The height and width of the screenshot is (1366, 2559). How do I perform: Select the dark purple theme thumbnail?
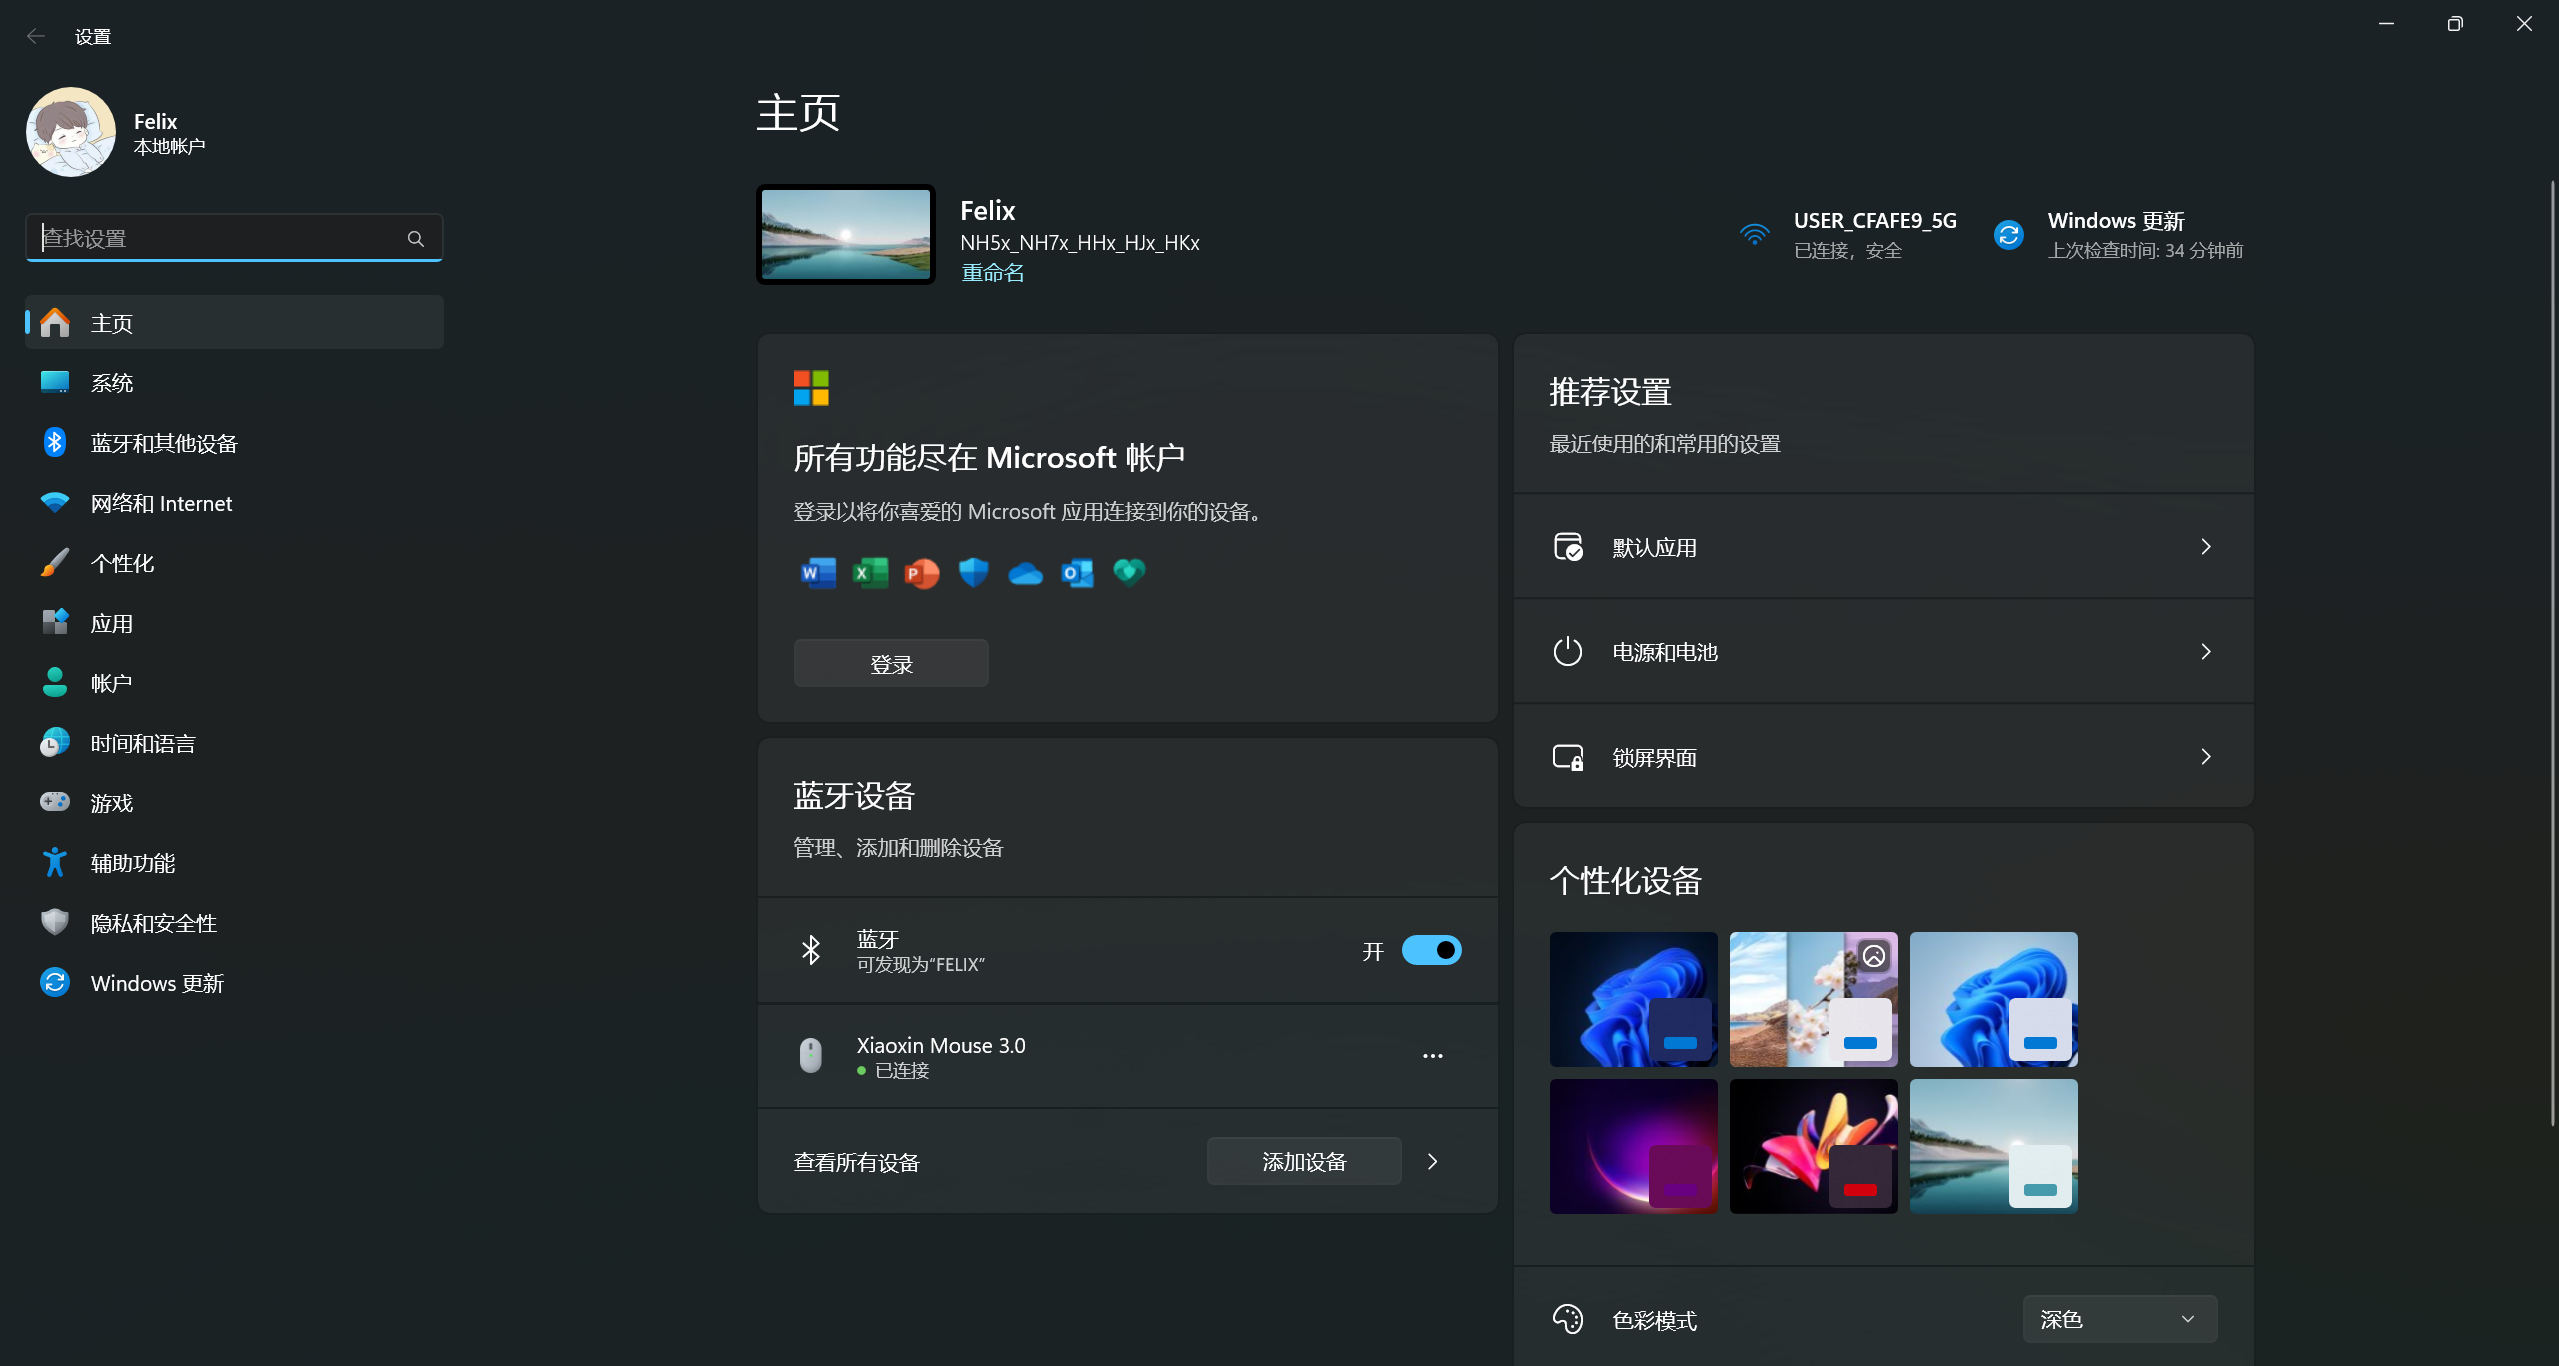(x=1631, y=1145)
